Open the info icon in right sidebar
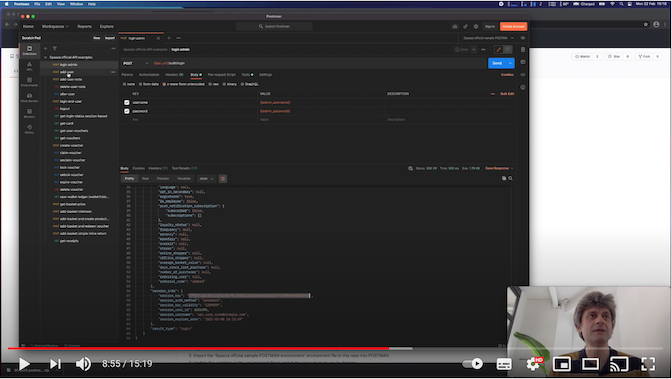The width and height of the screenshot is (672, 379). (523, 87)
